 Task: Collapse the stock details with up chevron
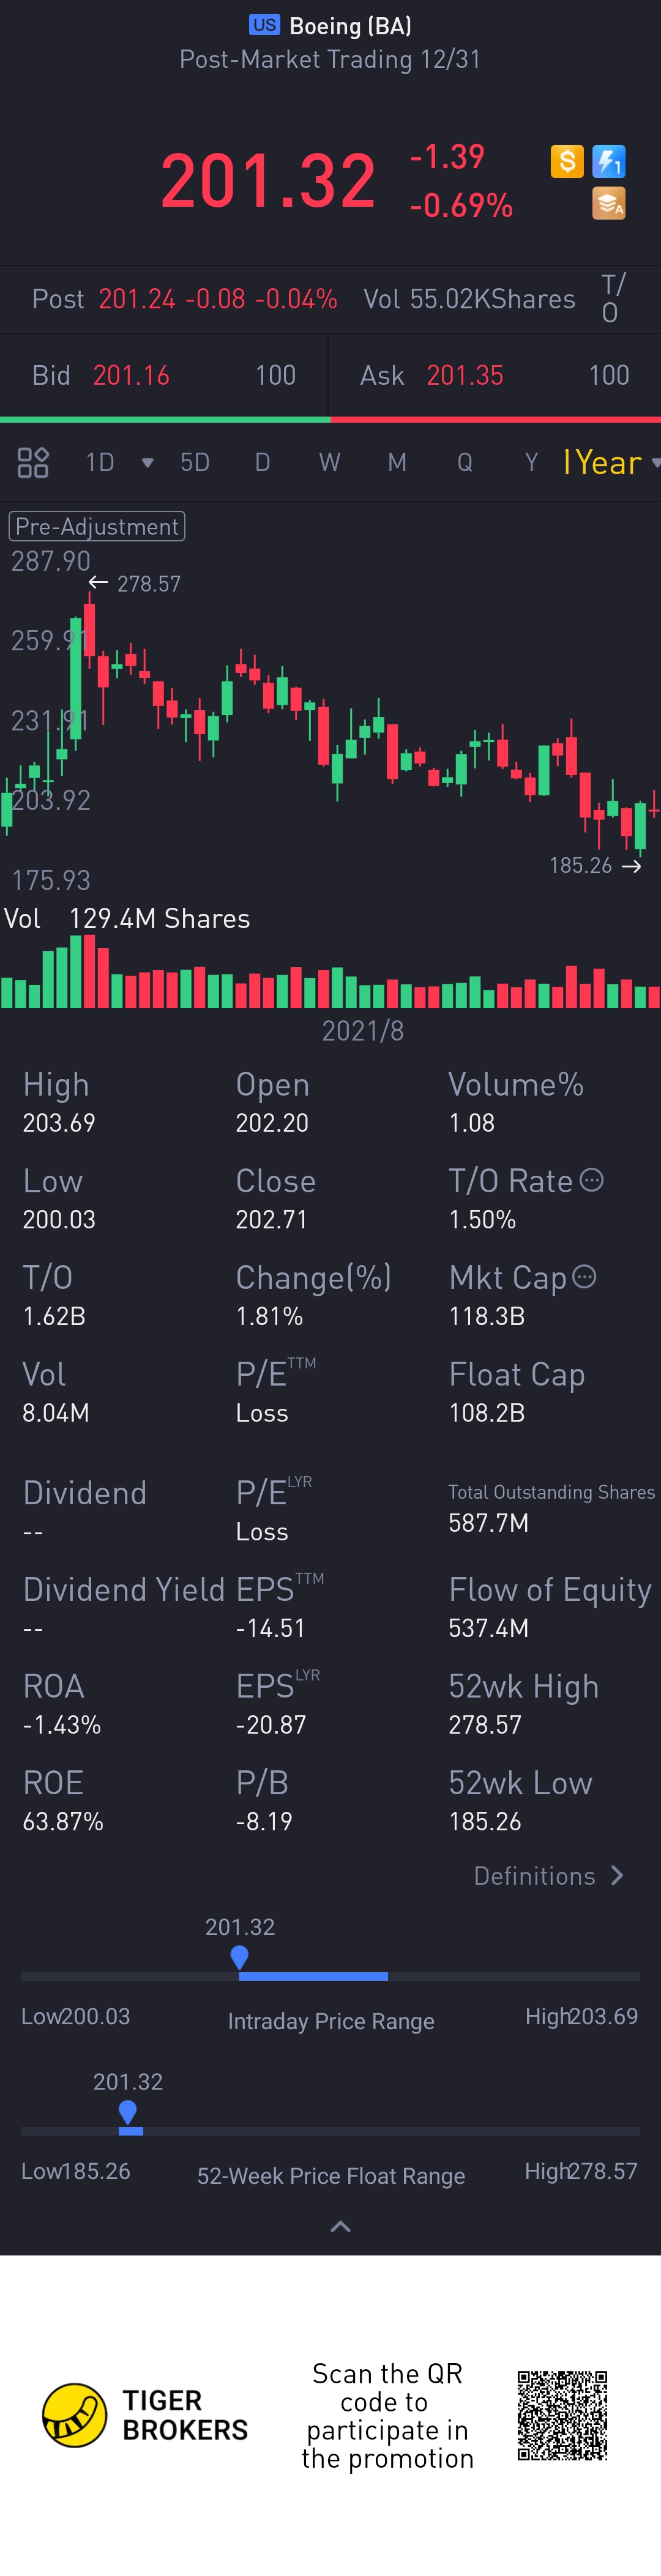(340, 2227)
